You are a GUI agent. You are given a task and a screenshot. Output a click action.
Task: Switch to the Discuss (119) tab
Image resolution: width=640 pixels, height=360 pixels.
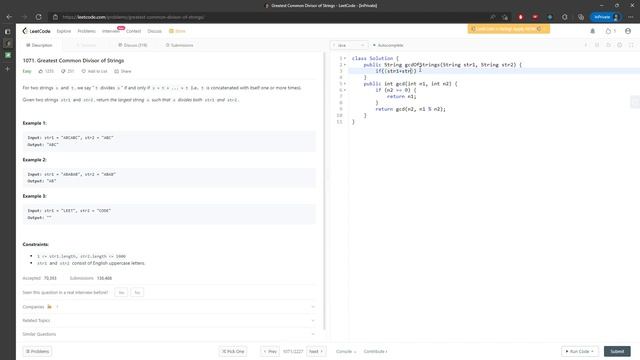coord(133,45)
